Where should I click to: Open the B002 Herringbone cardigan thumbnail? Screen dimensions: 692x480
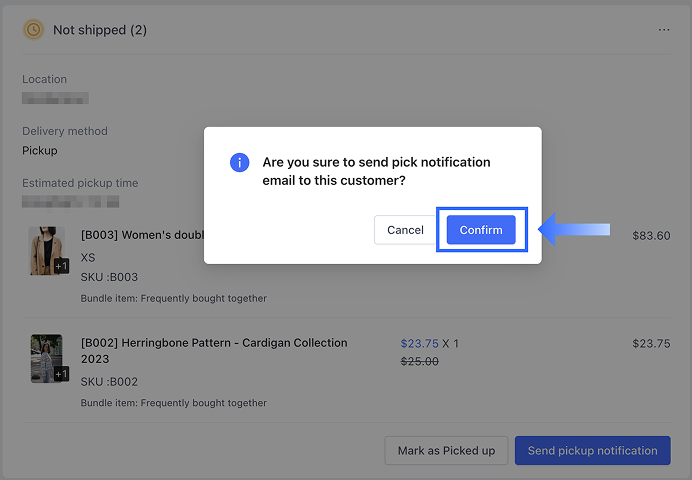tap(46, 358)
